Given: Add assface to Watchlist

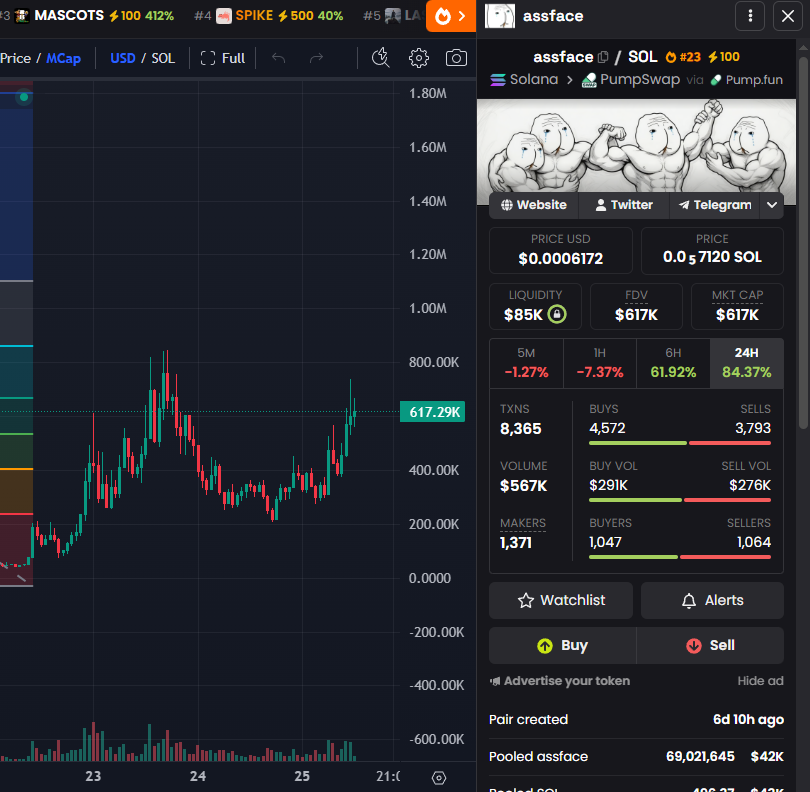Looking at the screenshot, I should click(x=560, y=600).
